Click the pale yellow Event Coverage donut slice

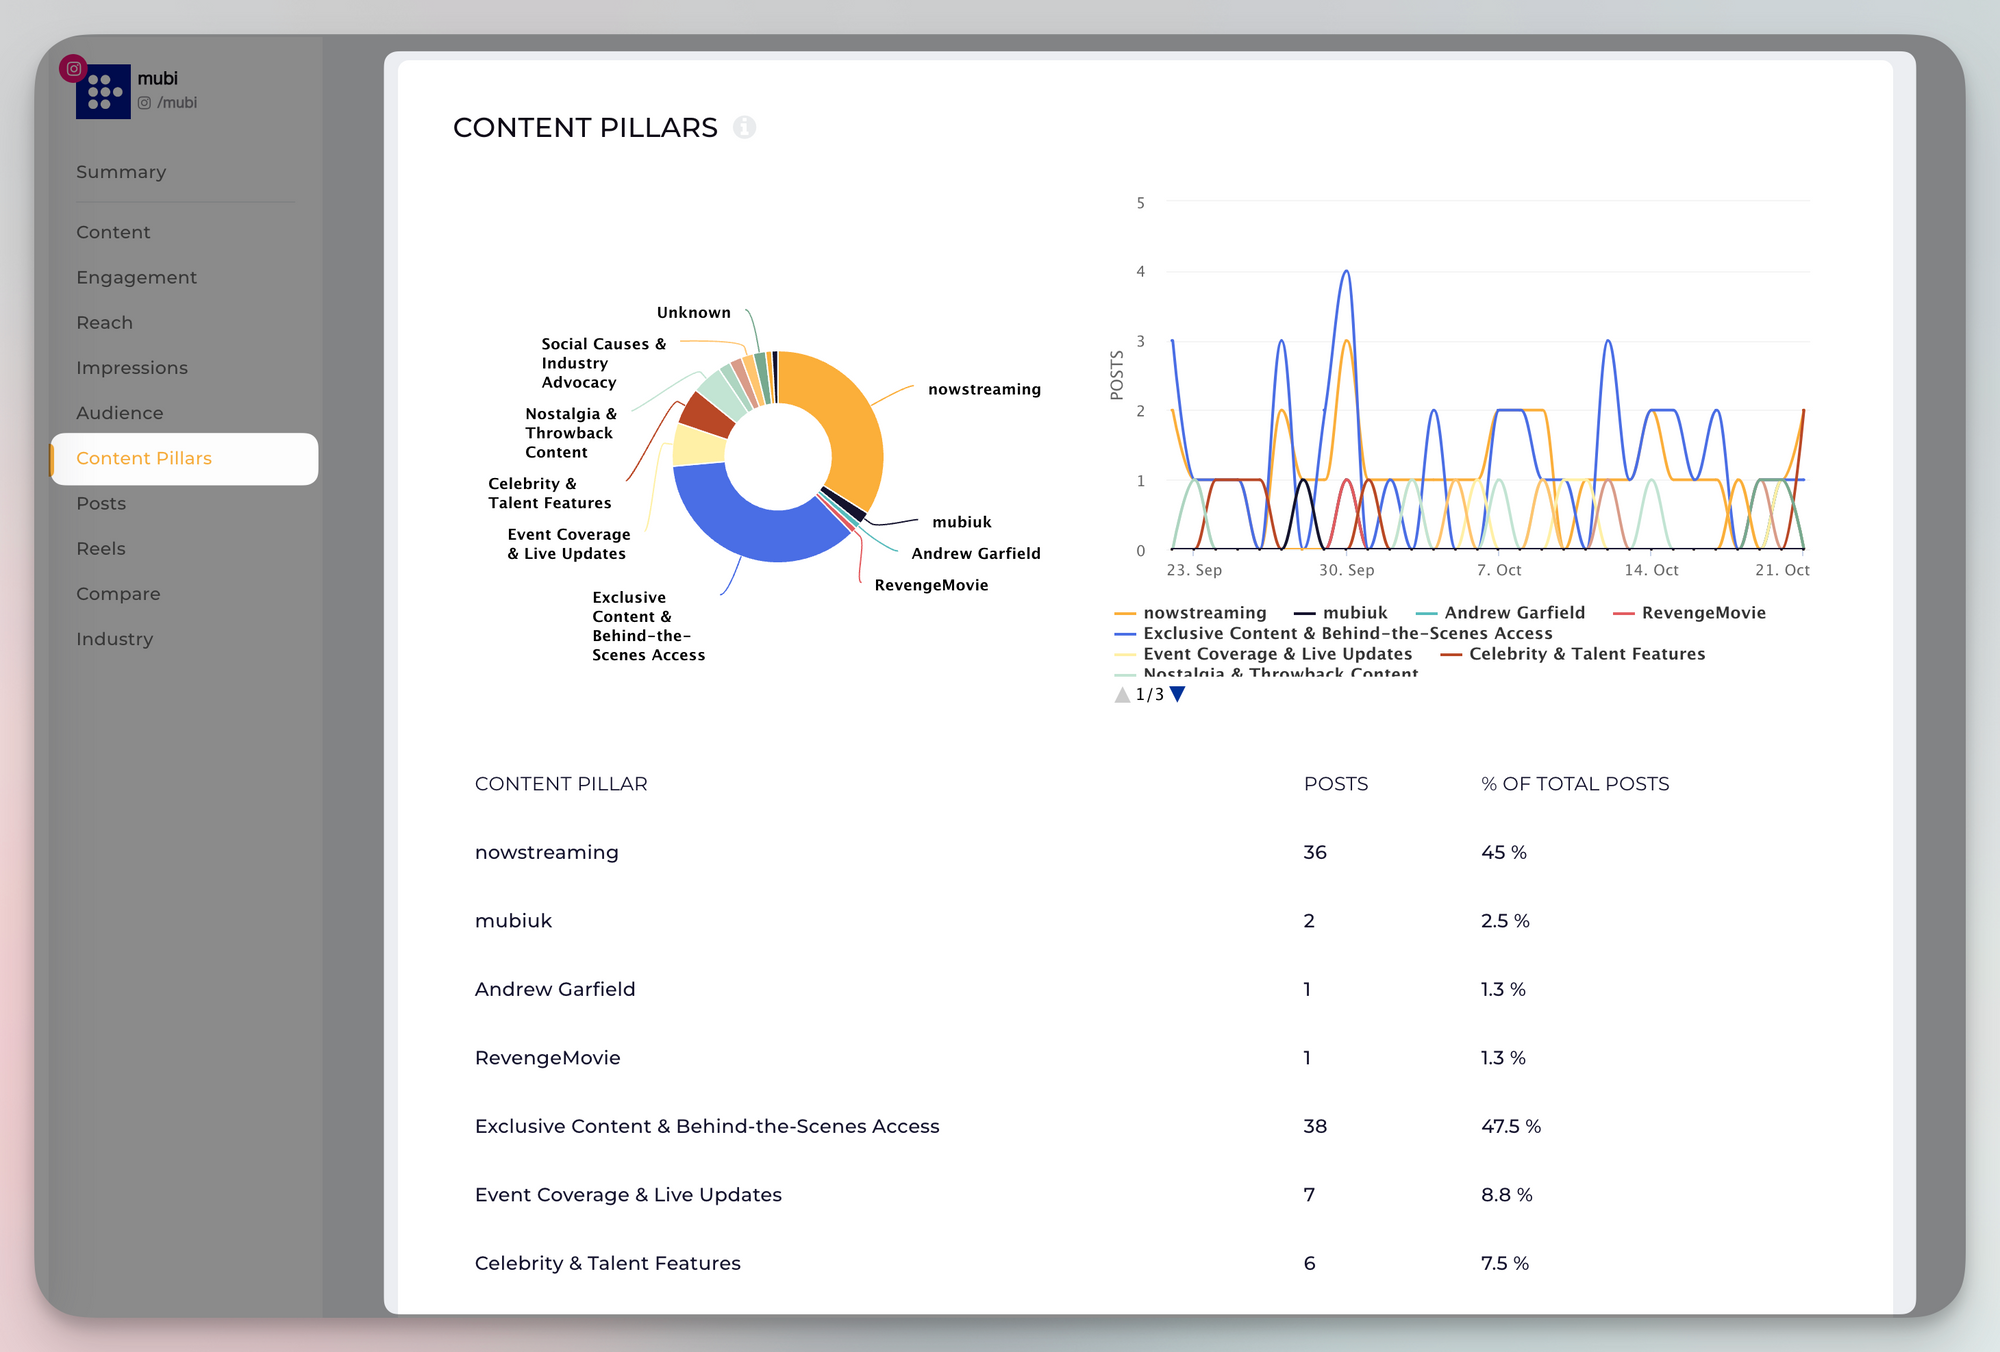(697, 446)
